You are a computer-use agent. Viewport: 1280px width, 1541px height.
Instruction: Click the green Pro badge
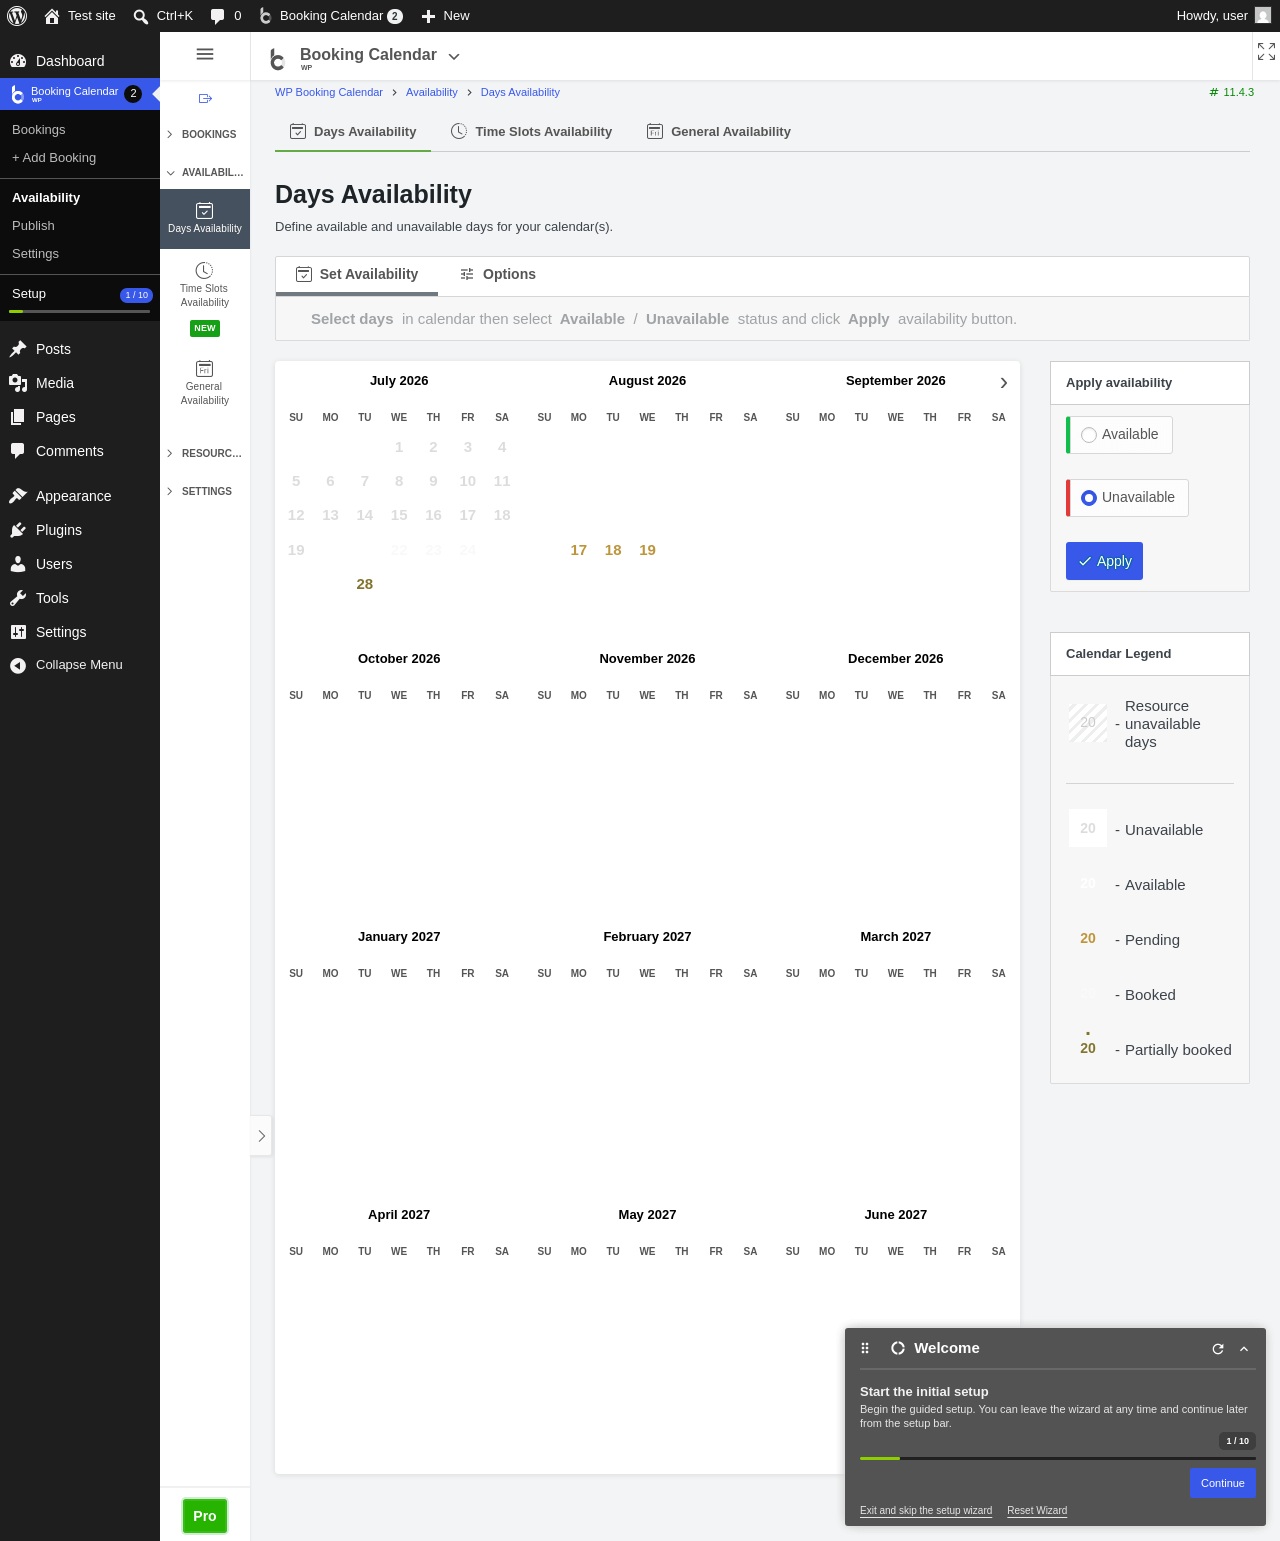pyautogui.click(x=205, y=1516)
